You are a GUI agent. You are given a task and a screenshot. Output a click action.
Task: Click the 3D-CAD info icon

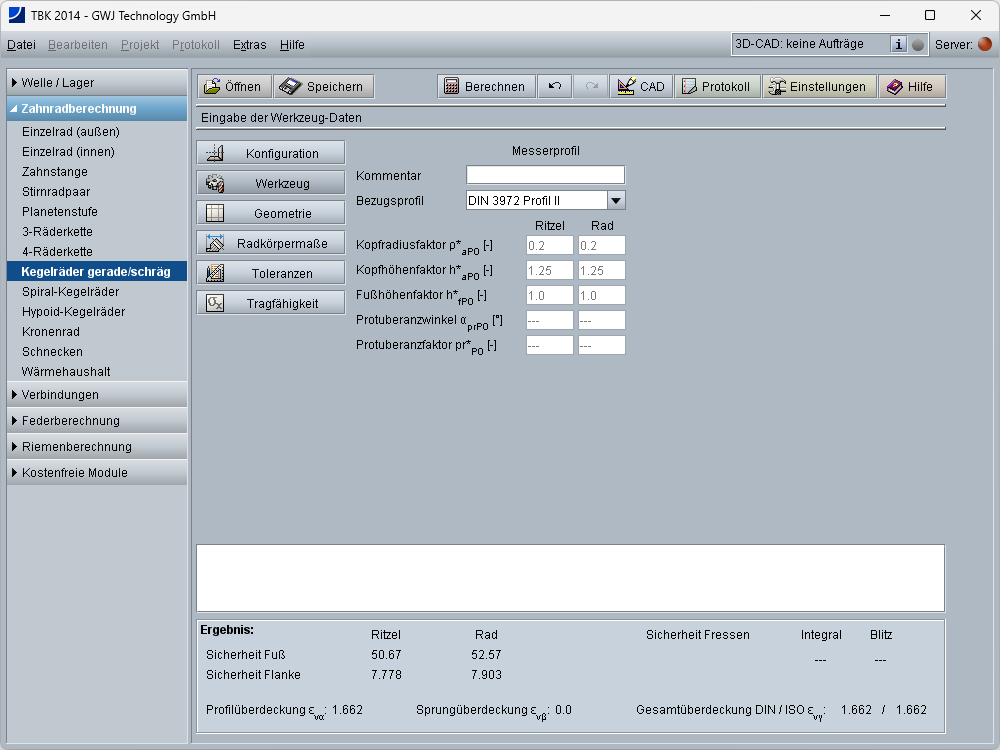[898, 44]
